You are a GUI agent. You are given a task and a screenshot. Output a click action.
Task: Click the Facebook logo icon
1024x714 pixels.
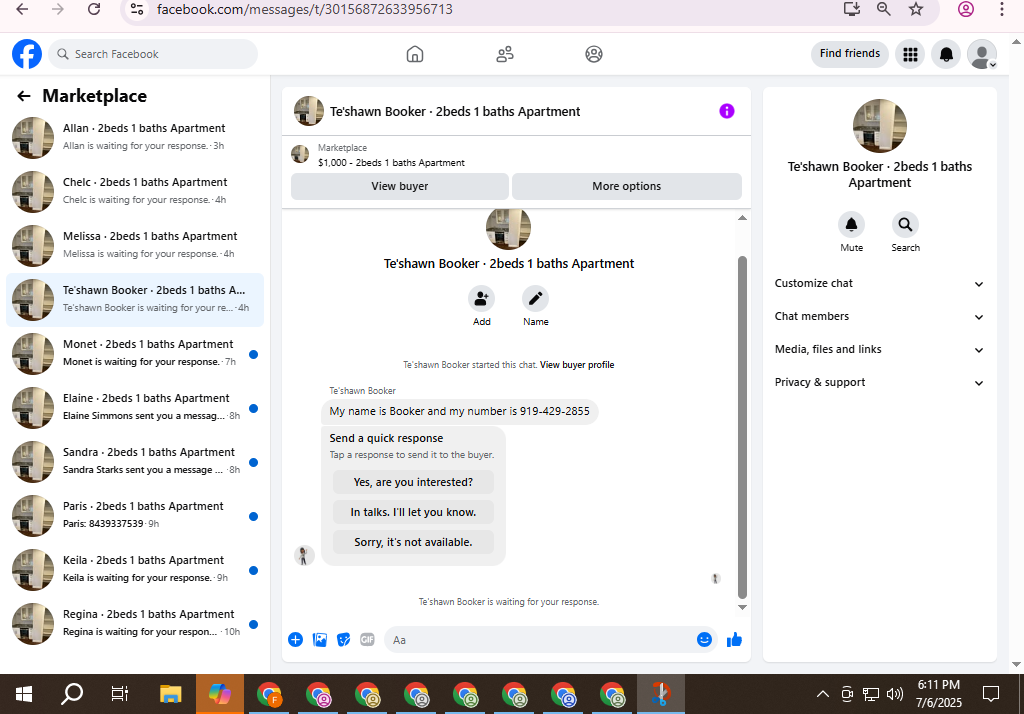[x=27, y=54]
